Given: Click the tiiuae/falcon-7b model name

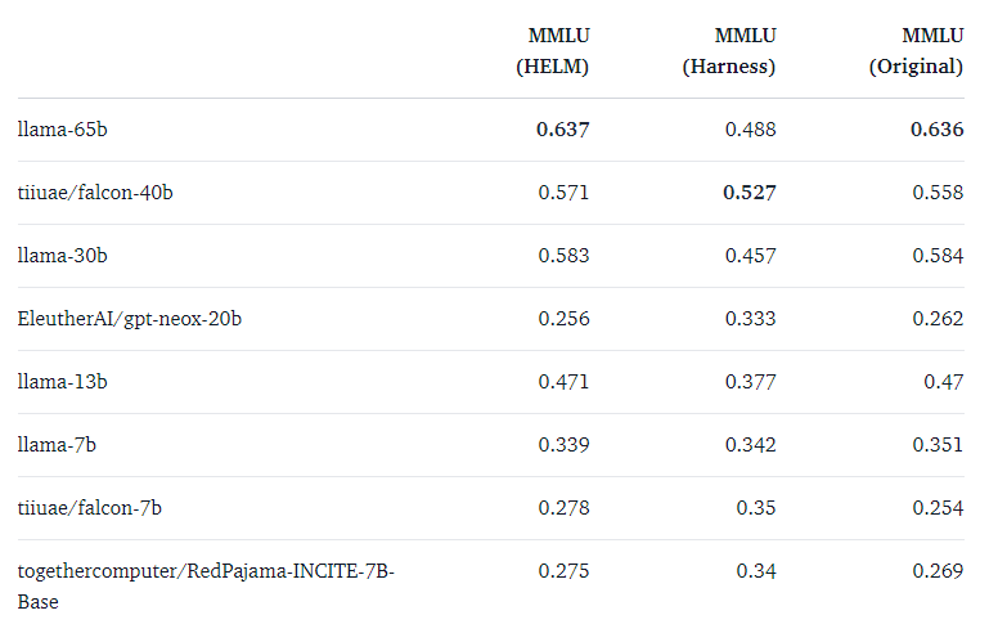Looking at the screenshot, I should pos(89,508).
